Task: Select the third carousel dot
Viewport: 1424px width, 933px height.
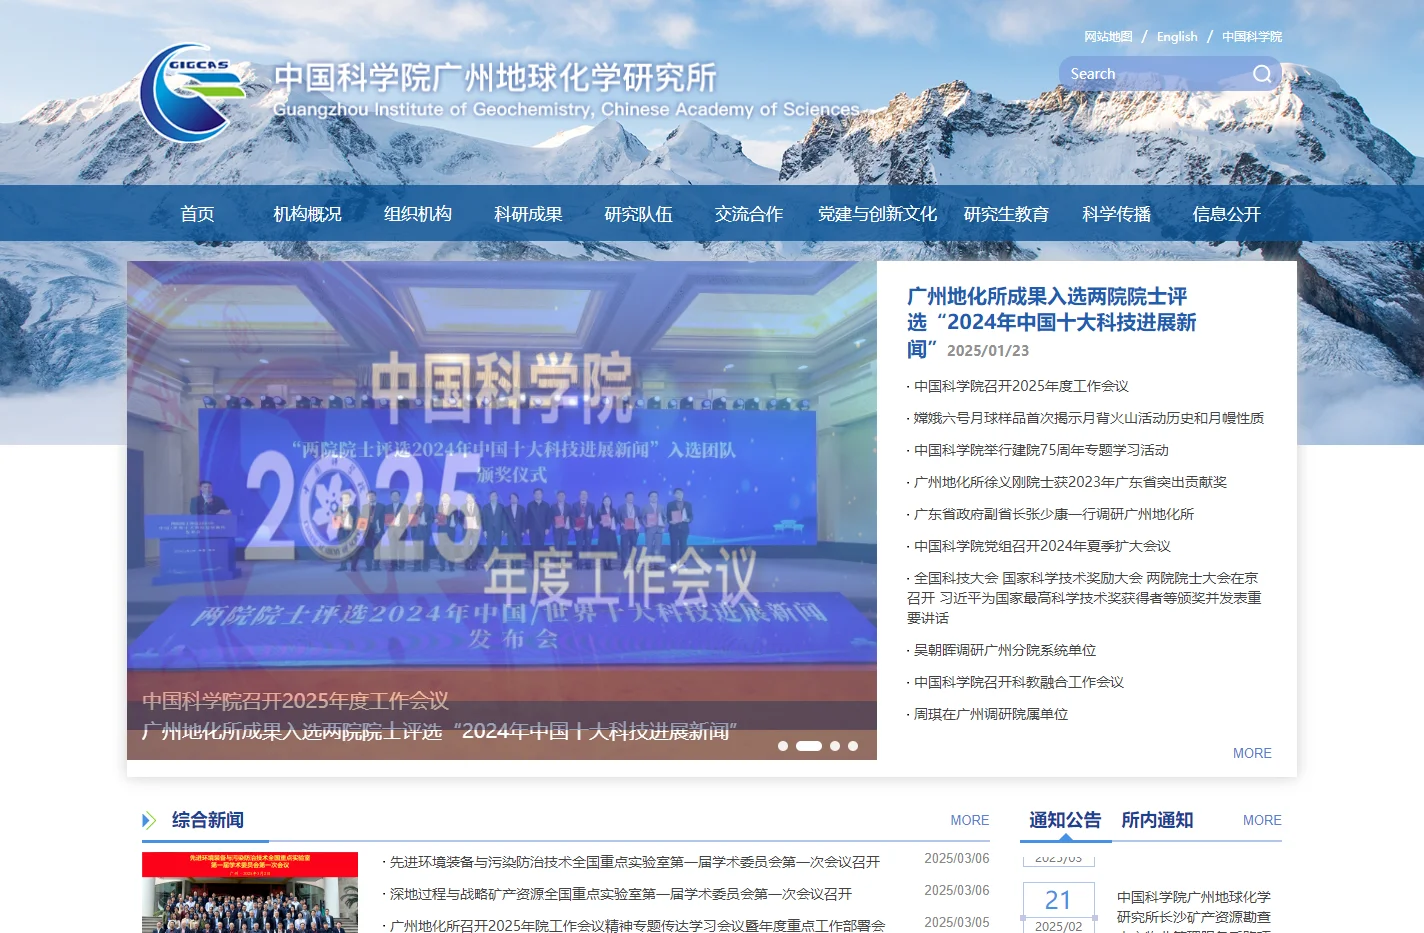Action: pyautogui.click(x=835, y=746)
